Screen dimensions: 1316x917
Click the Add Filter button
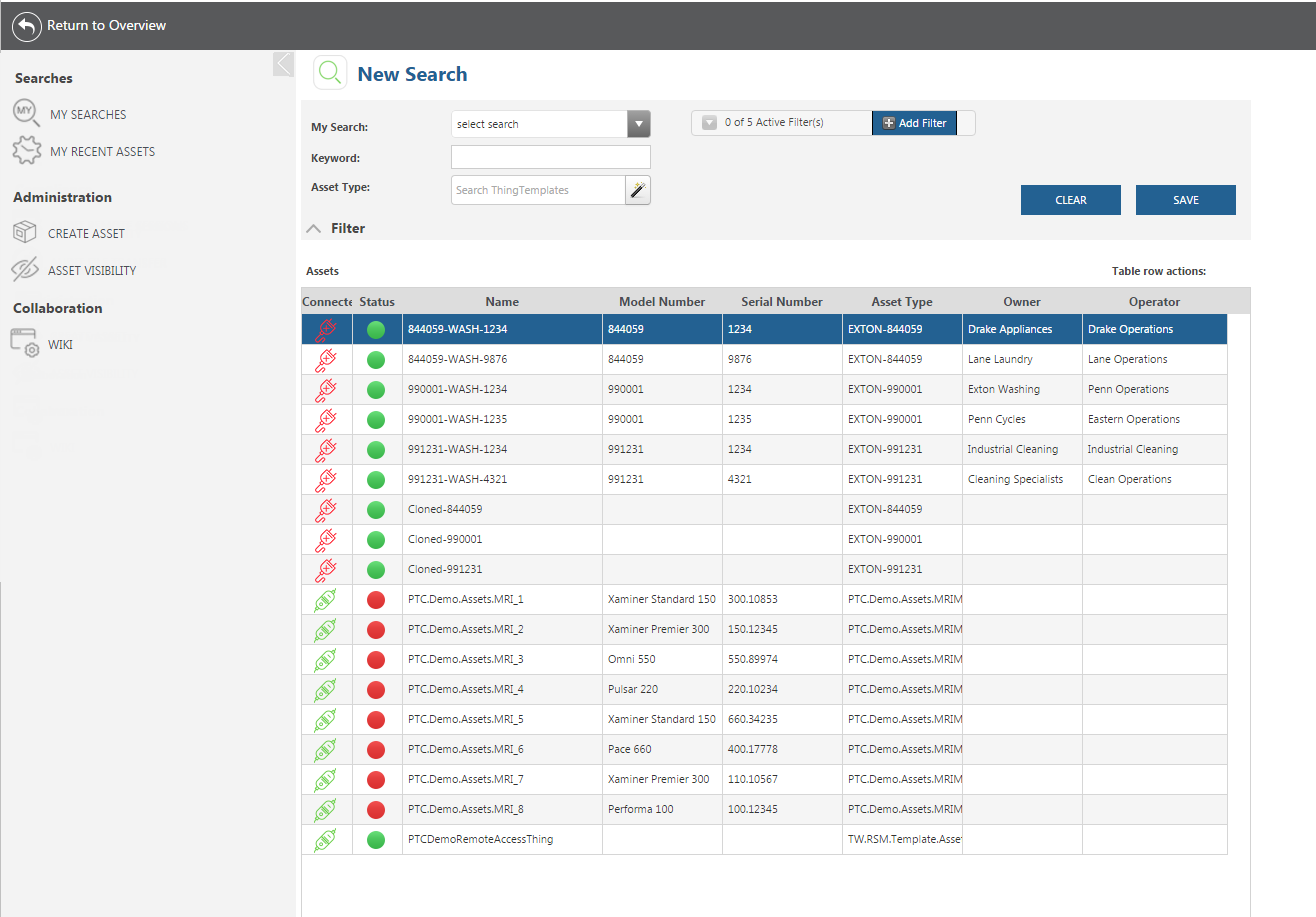point(914,123)
